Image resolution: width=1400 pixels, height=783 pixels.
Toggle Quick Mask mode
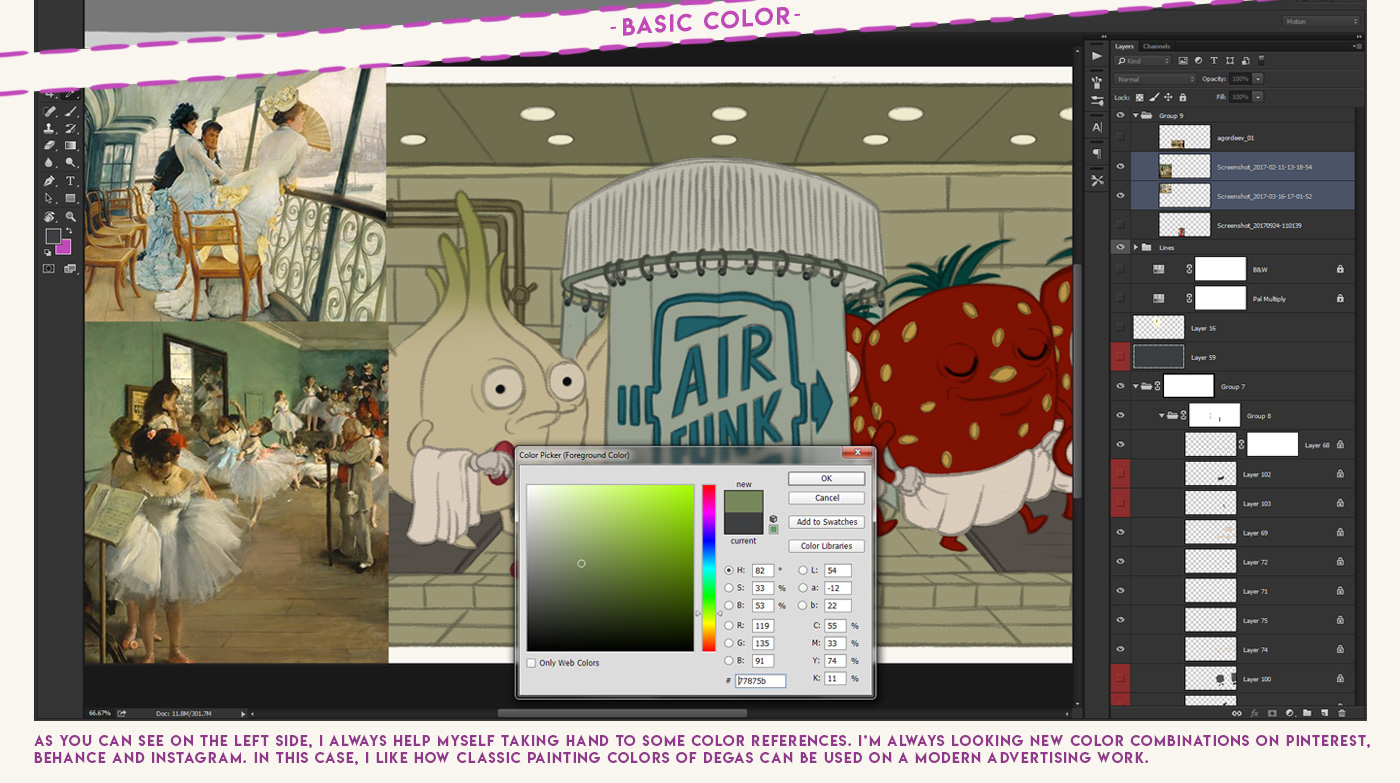click(48, 268)
